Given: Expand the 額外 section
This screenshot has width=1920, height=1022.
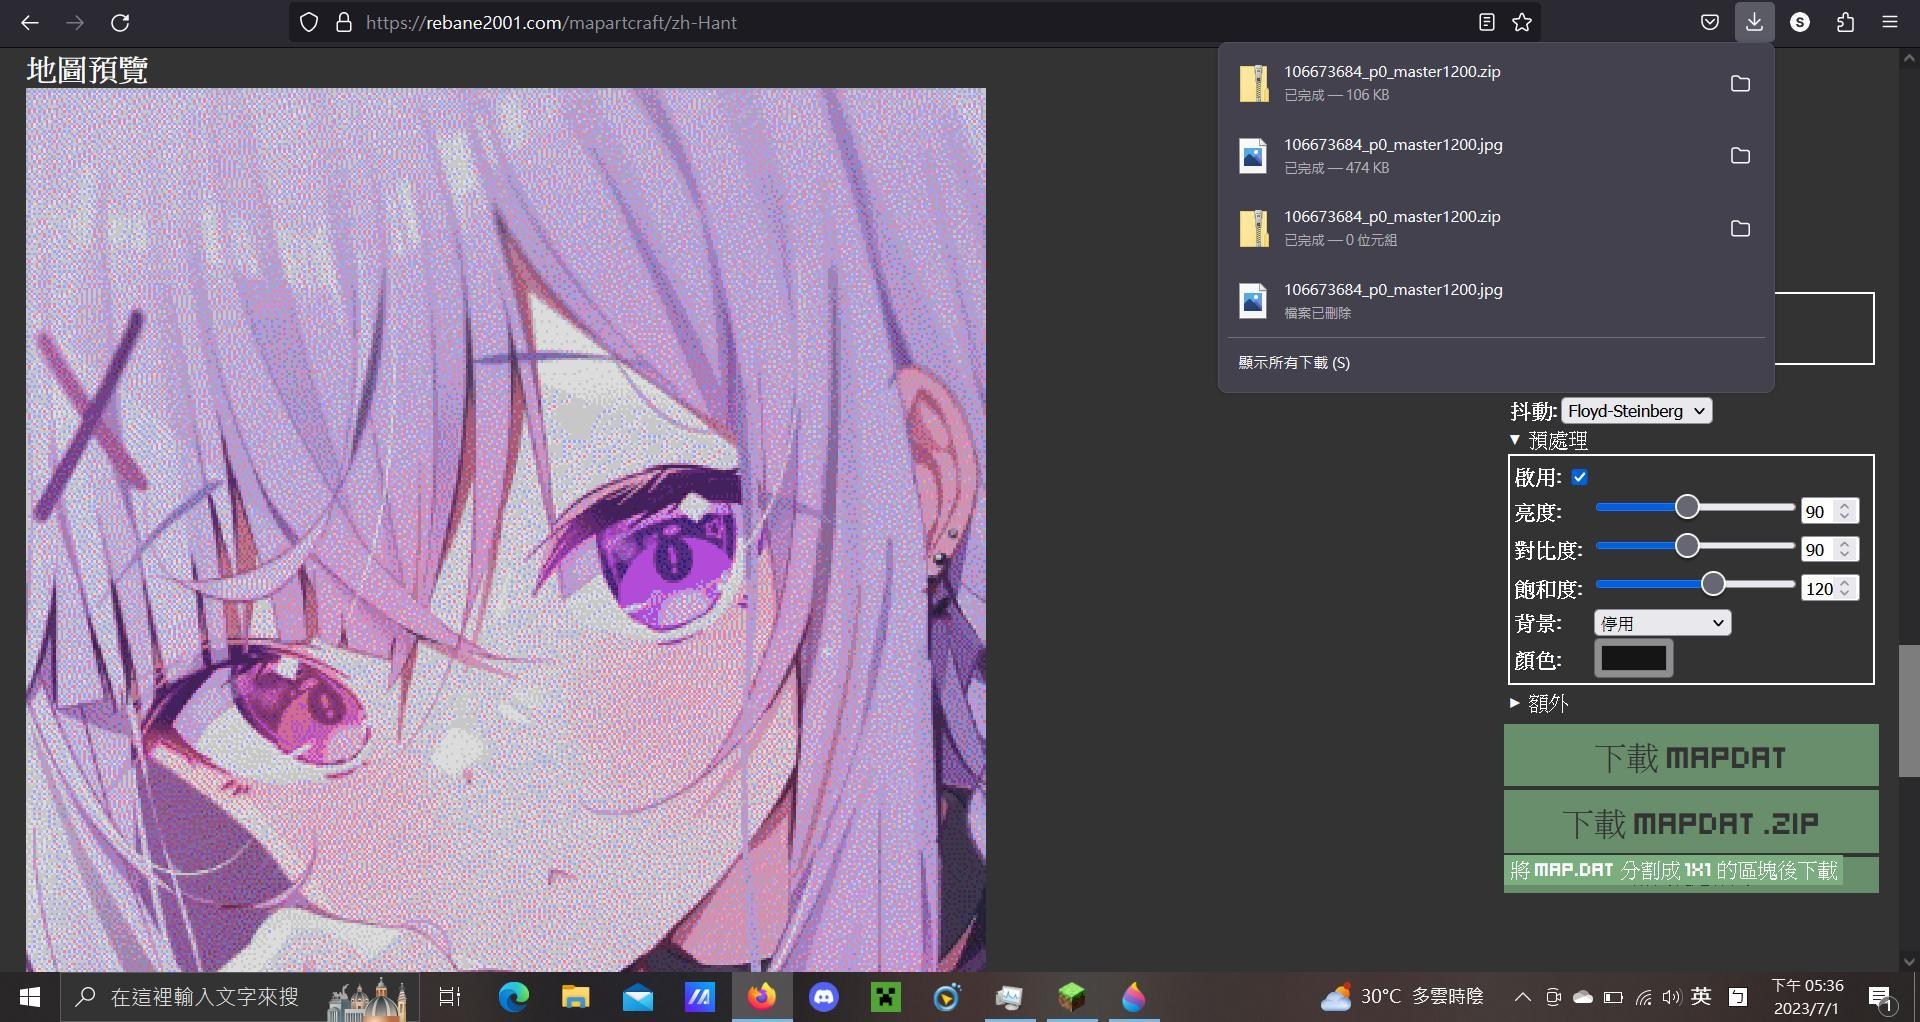Looking at the screenshot, I should 1539,704.
